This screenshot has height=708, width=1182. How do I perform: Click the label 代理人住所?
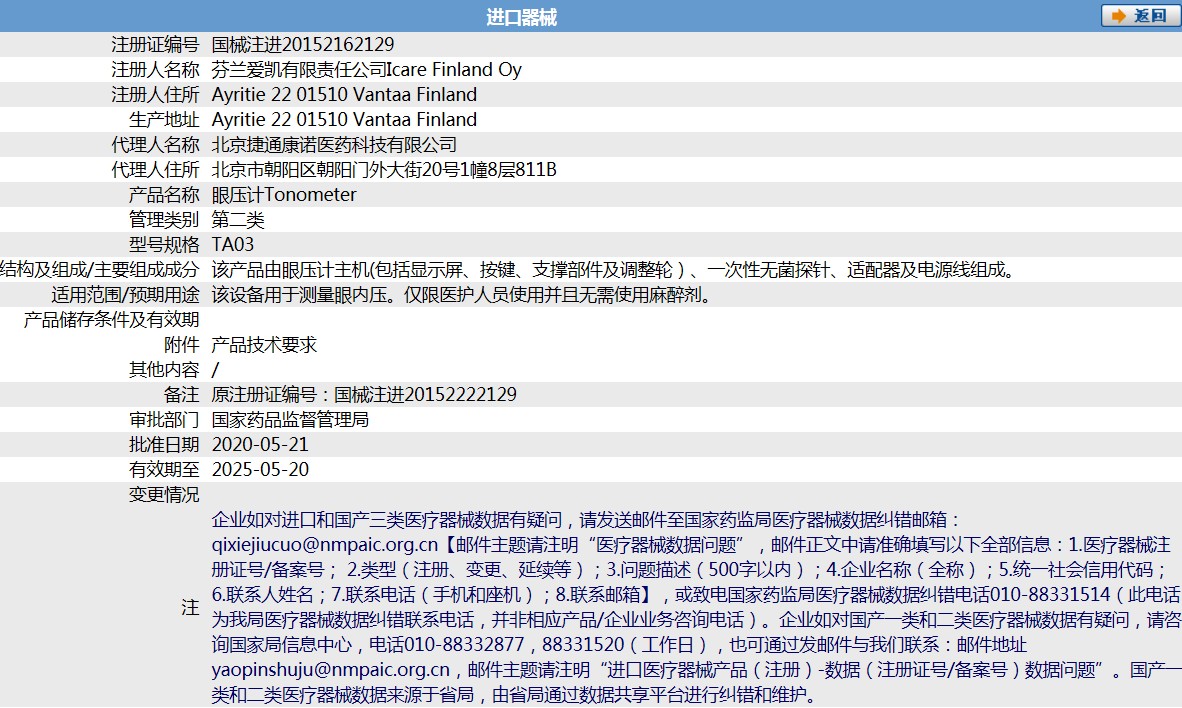[155, 169]
